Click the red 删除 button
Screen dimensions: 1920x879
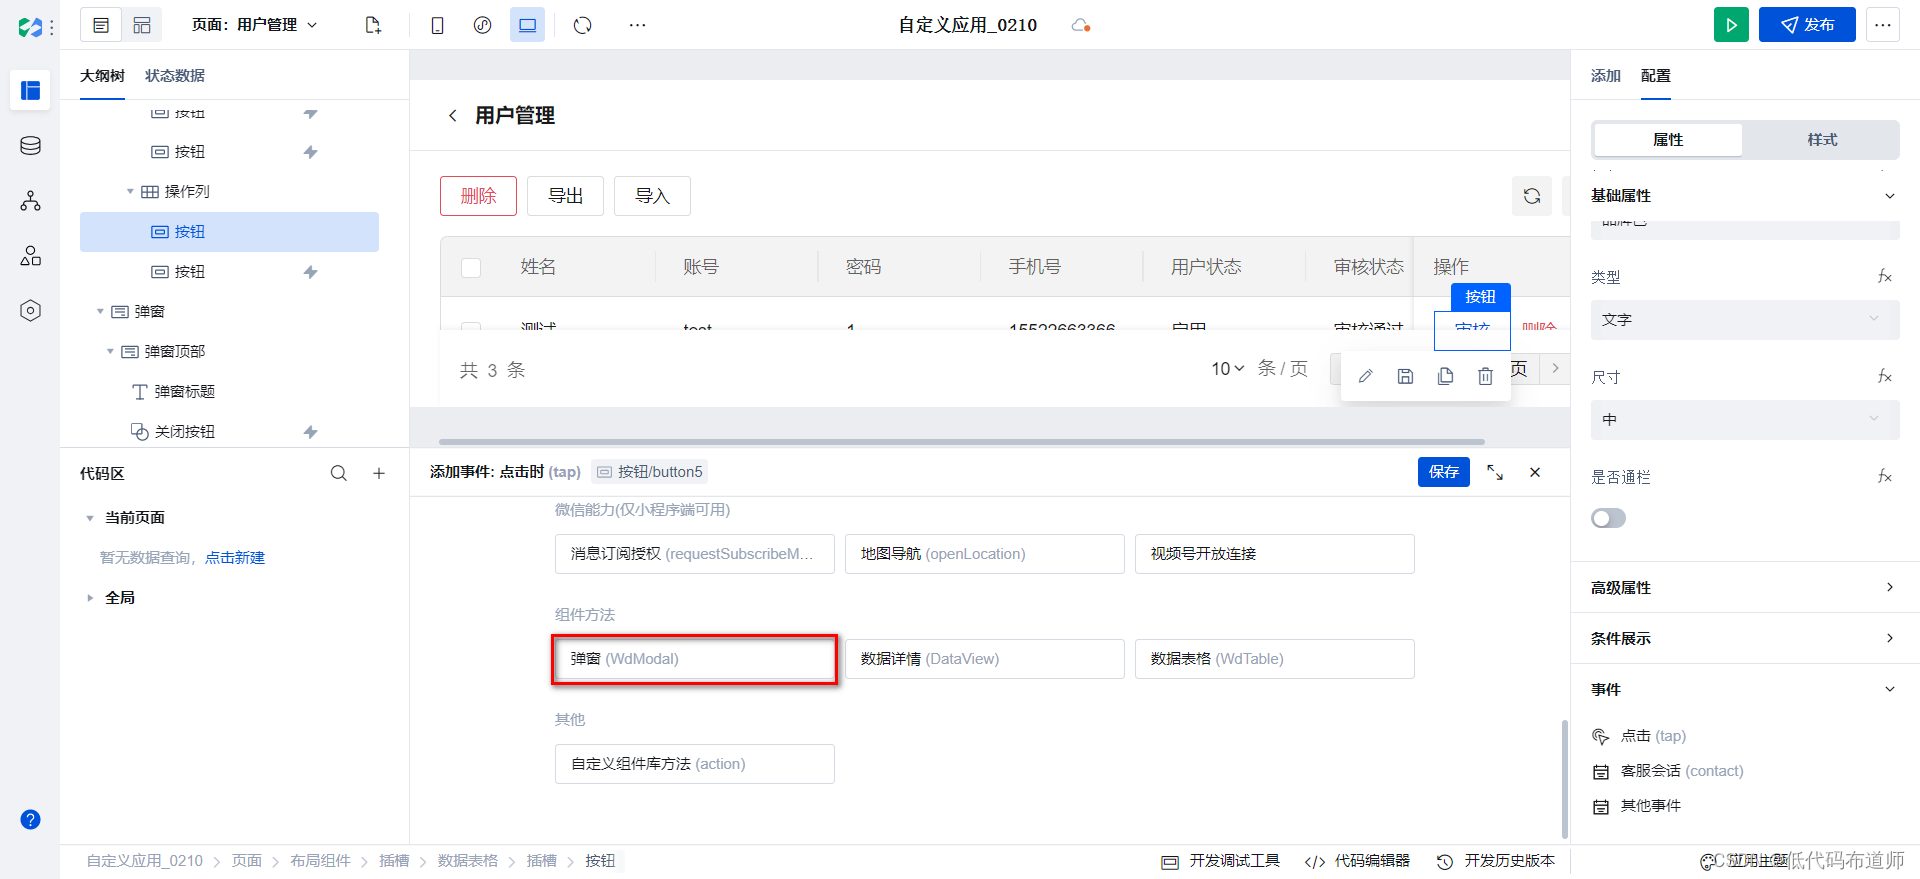(x=478, y=196)
